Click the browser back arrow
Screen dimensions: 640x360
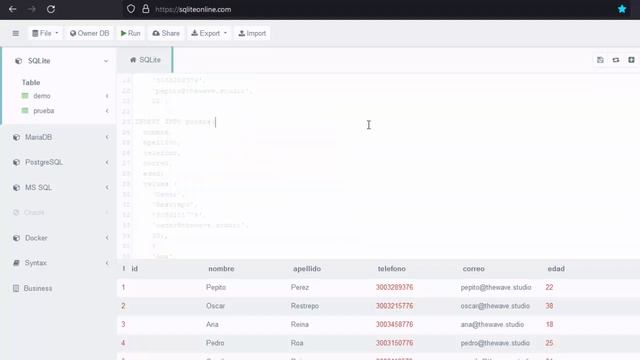pyautogui.click(x=13, y=9)
